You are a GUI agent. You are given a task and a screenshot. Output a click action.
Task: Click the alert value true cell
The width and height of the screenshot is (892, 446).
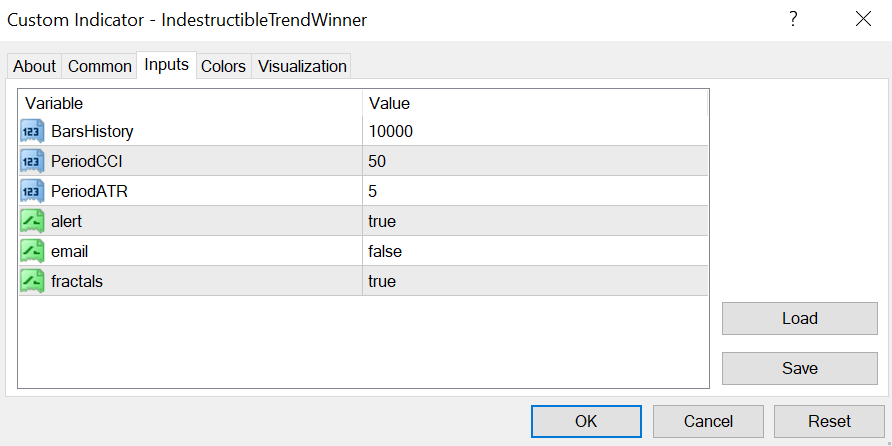(535, 221)
